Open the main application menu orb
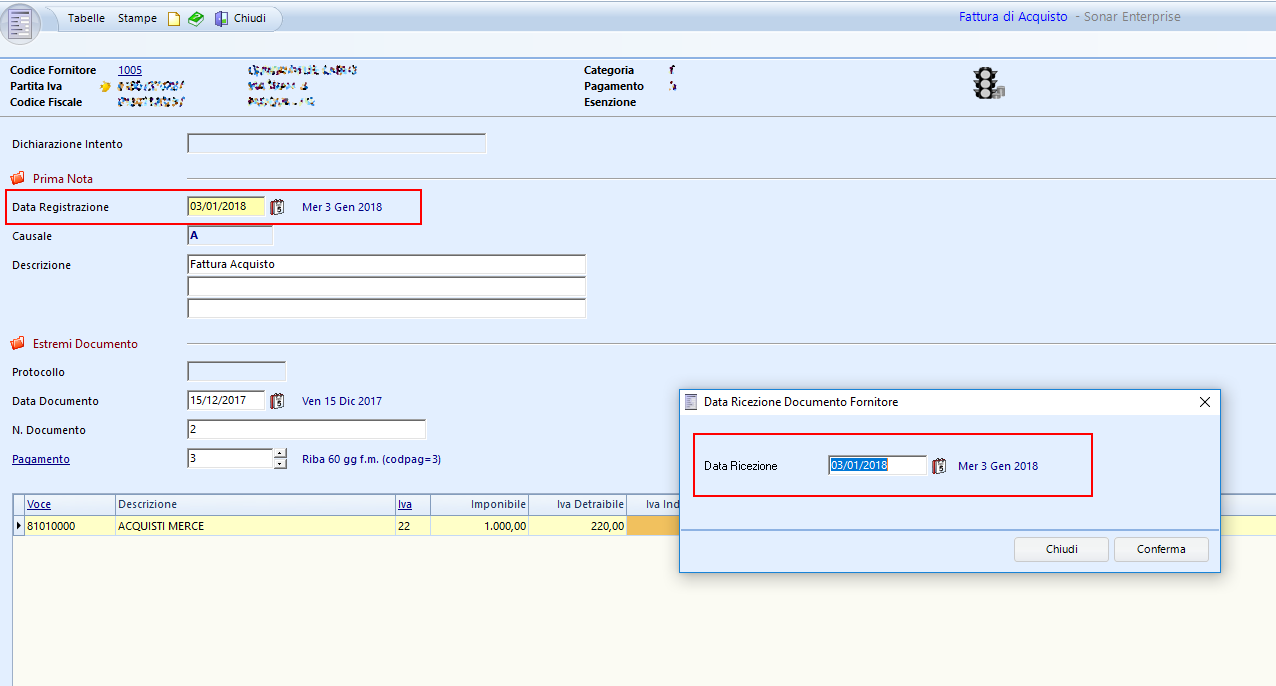Screen dimensions: 1276x686 [x=21, y=23]
